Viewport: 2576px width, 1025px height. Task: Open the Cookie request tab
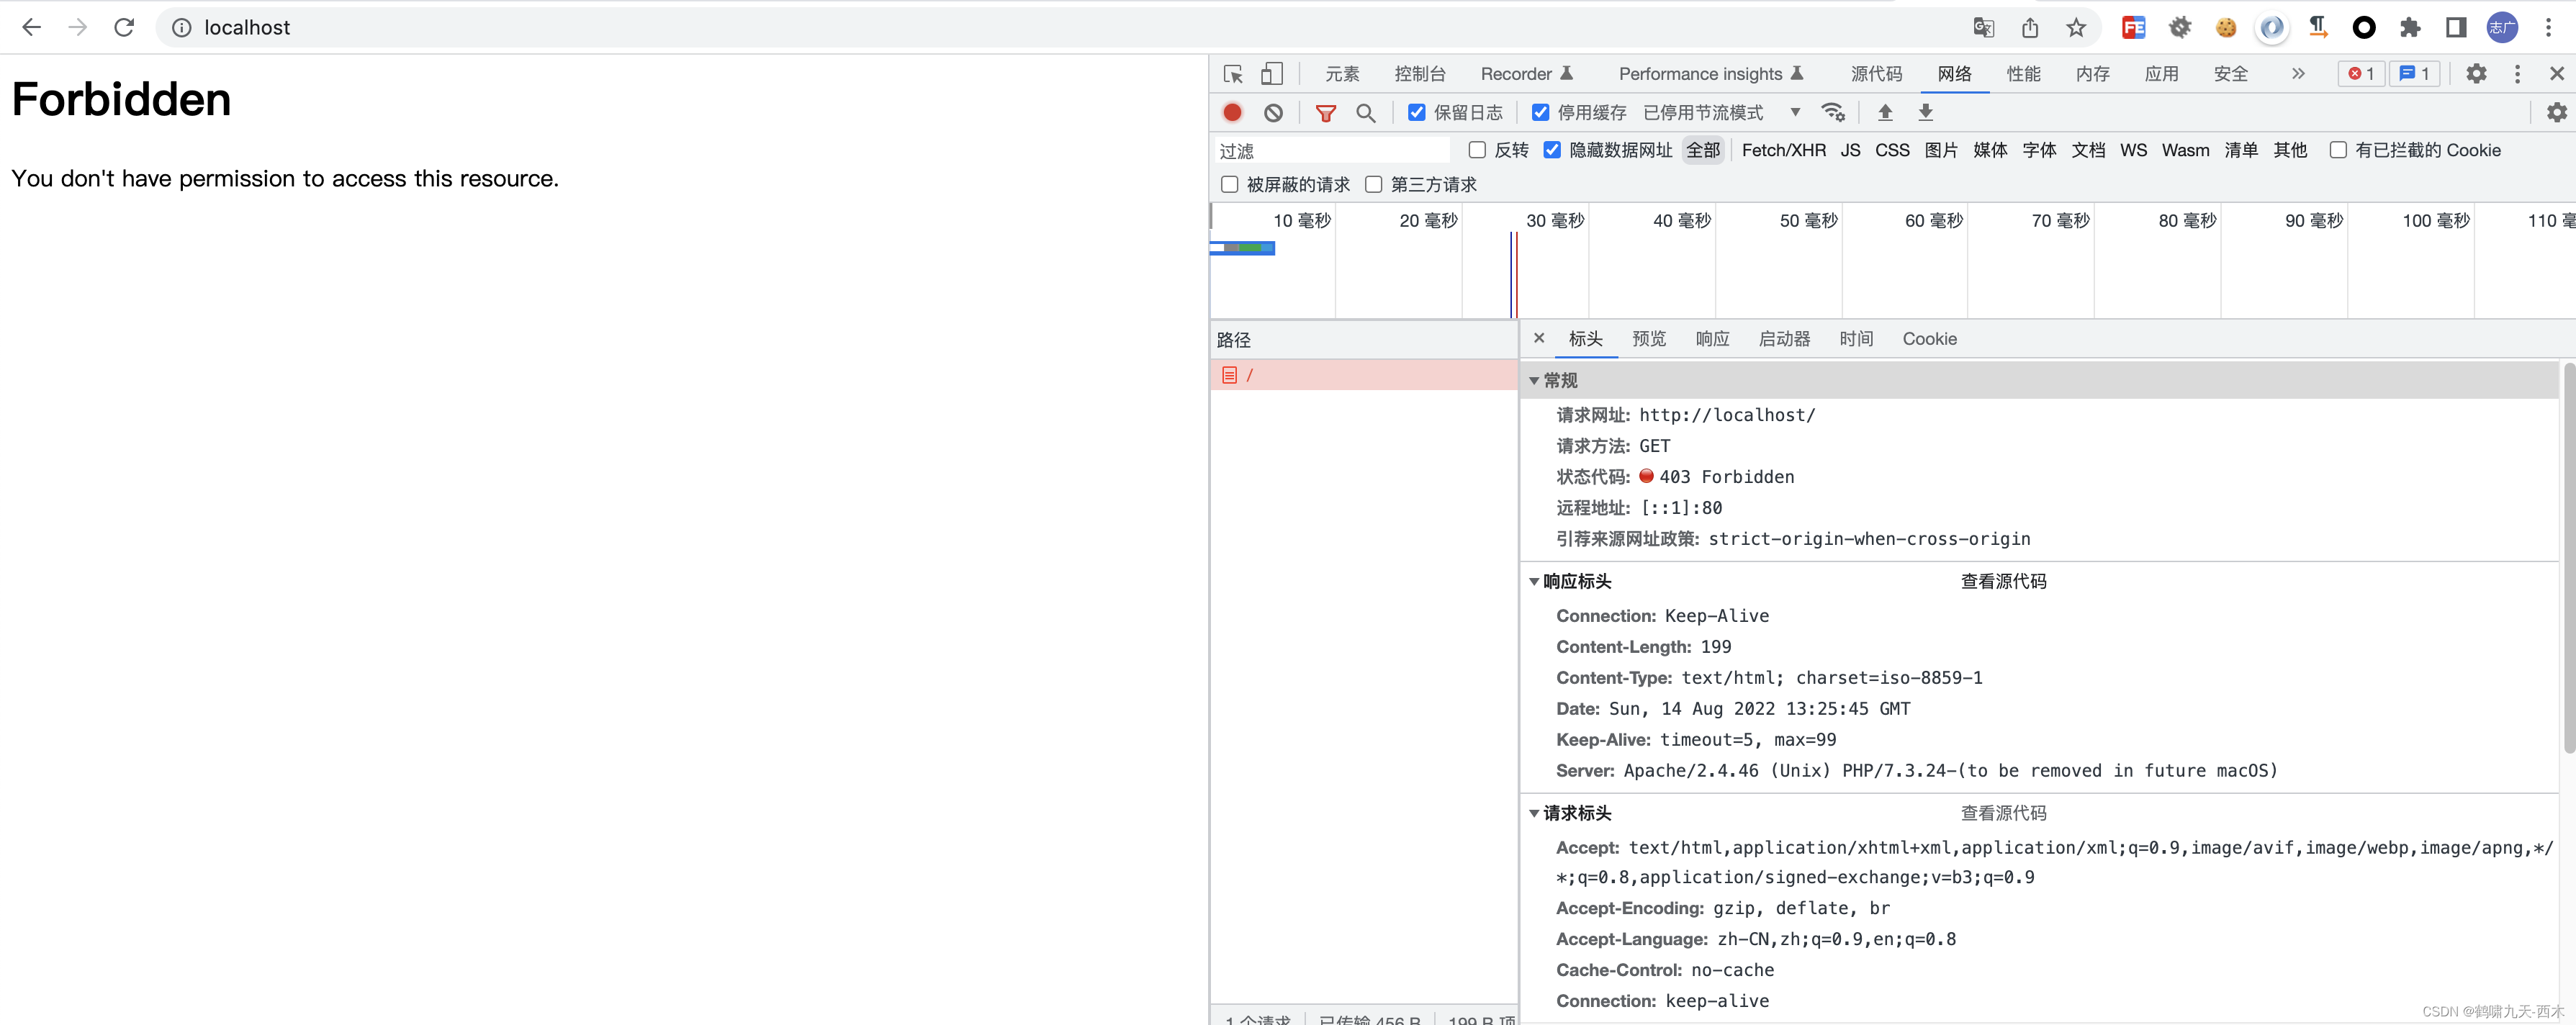pyautogui.click(x=1929, y=339)
